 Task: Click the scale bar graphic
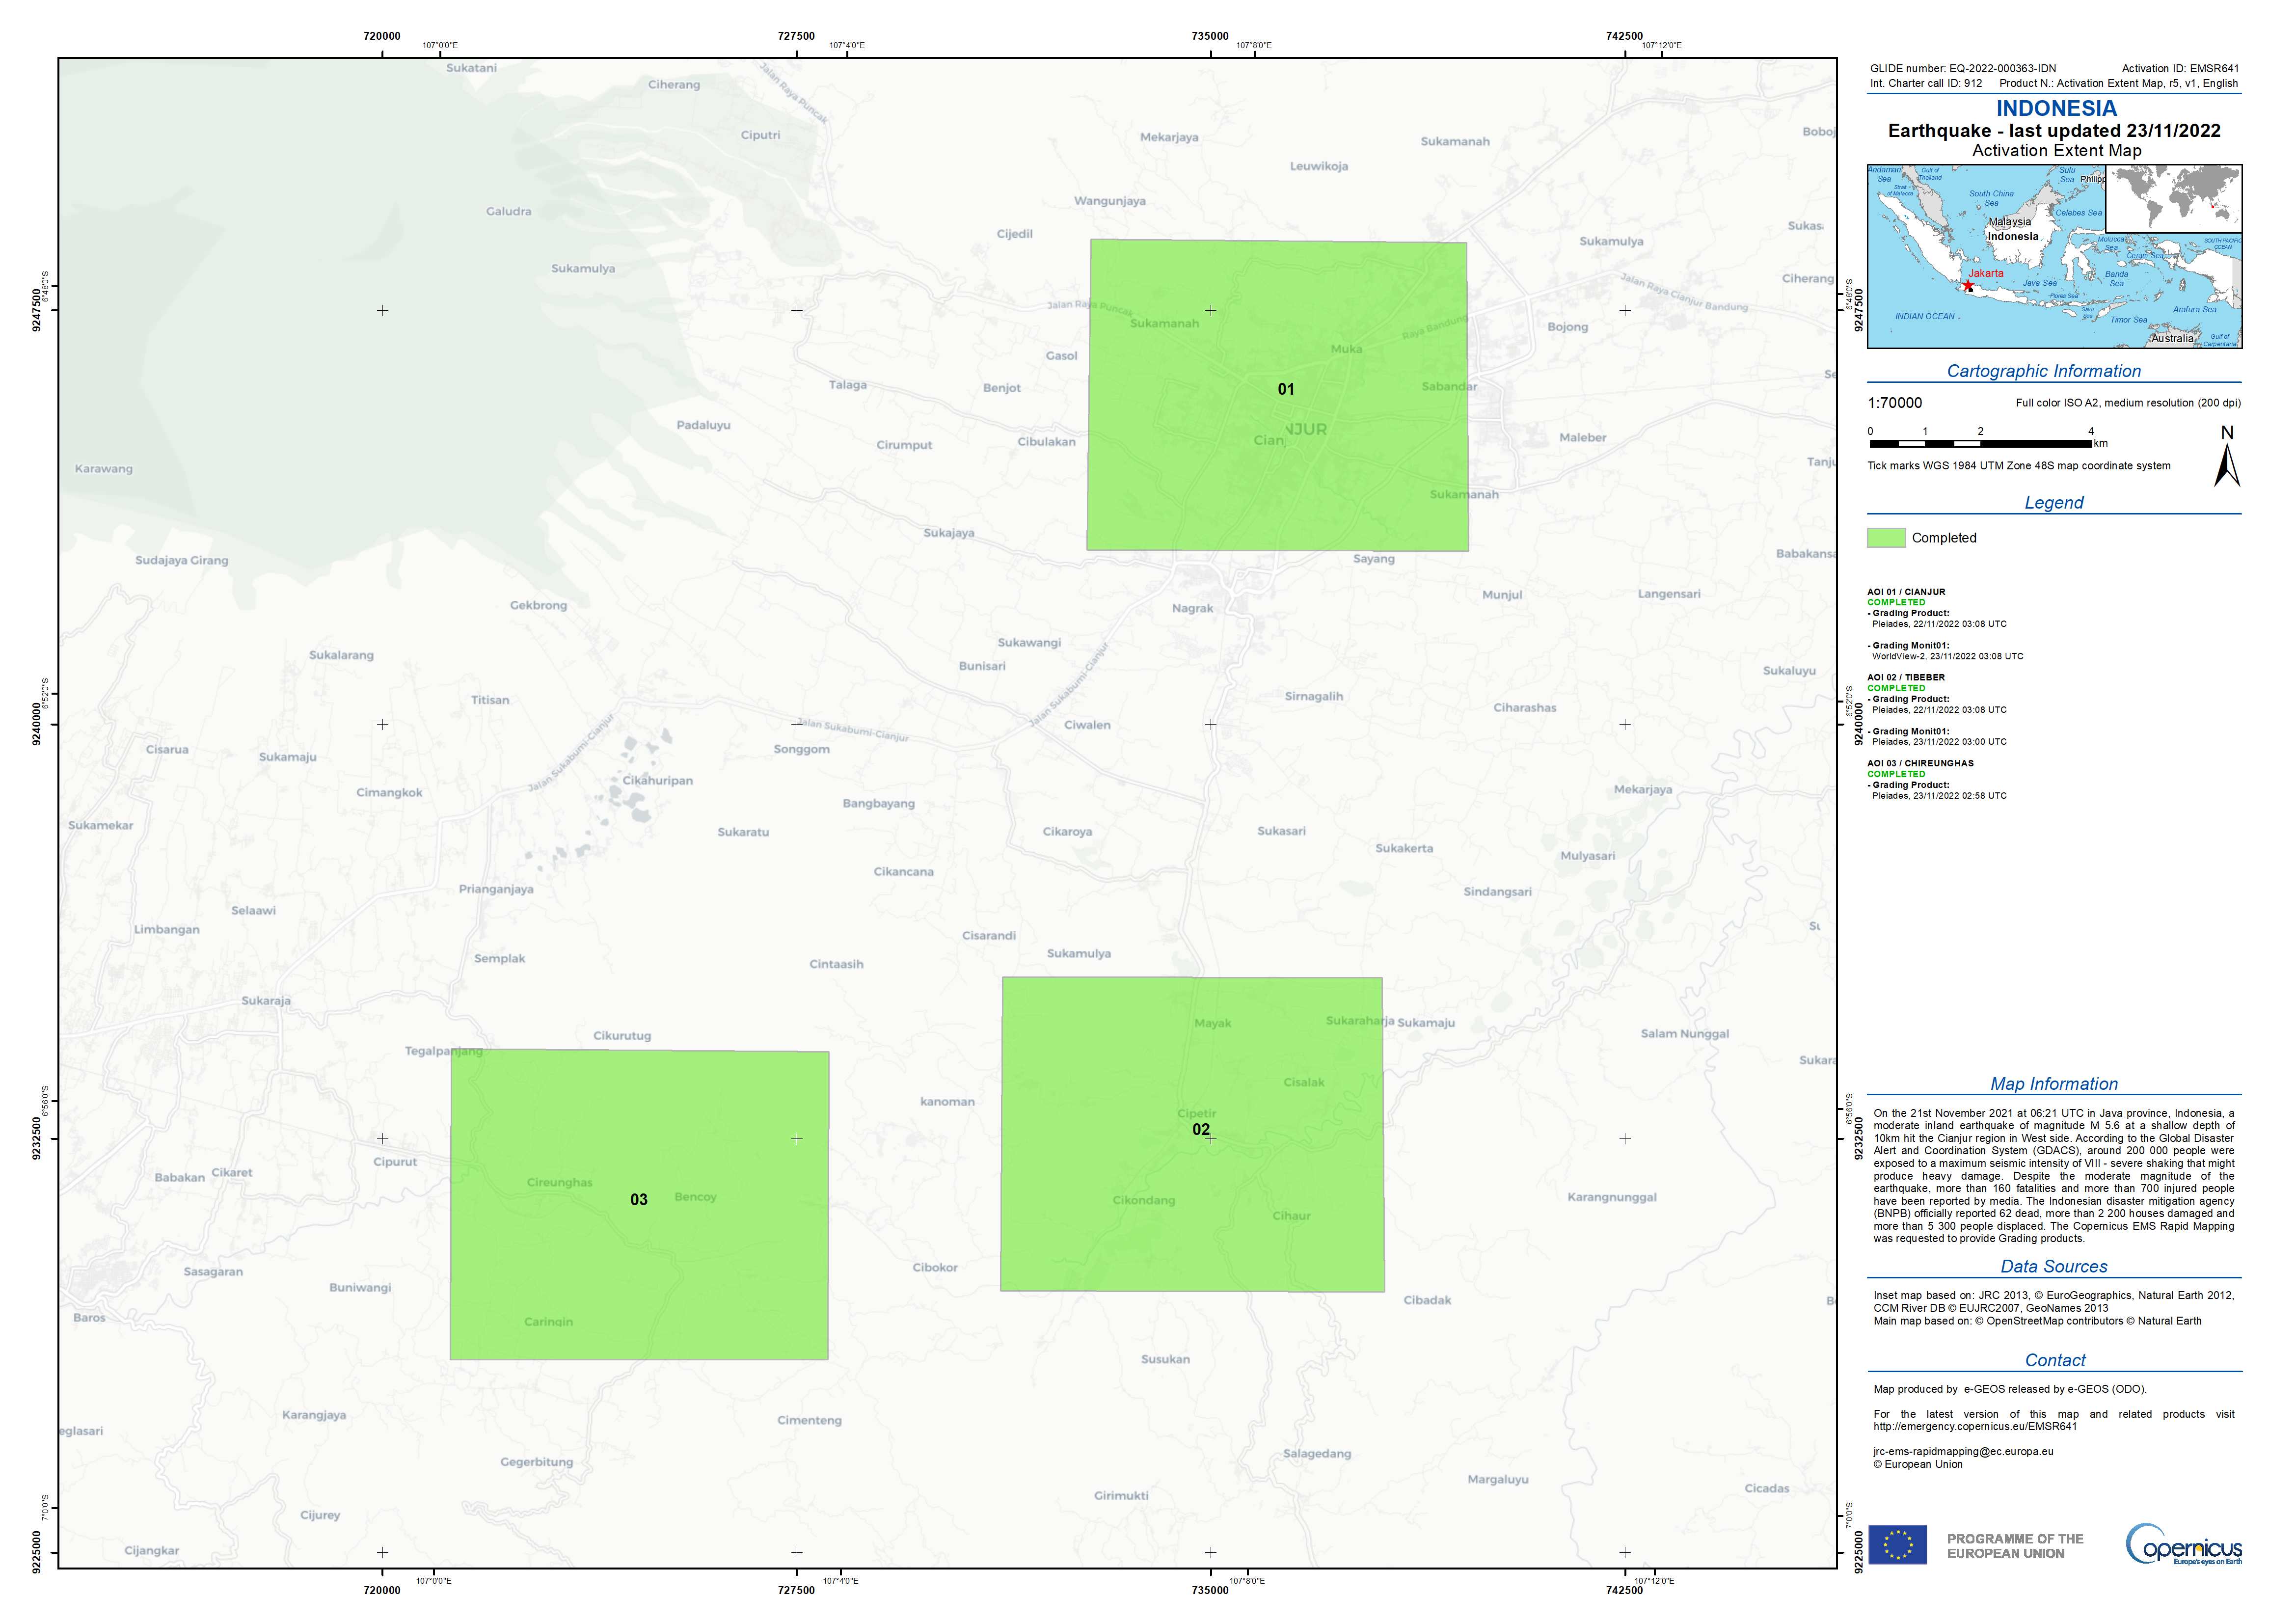coord(1982,443)
